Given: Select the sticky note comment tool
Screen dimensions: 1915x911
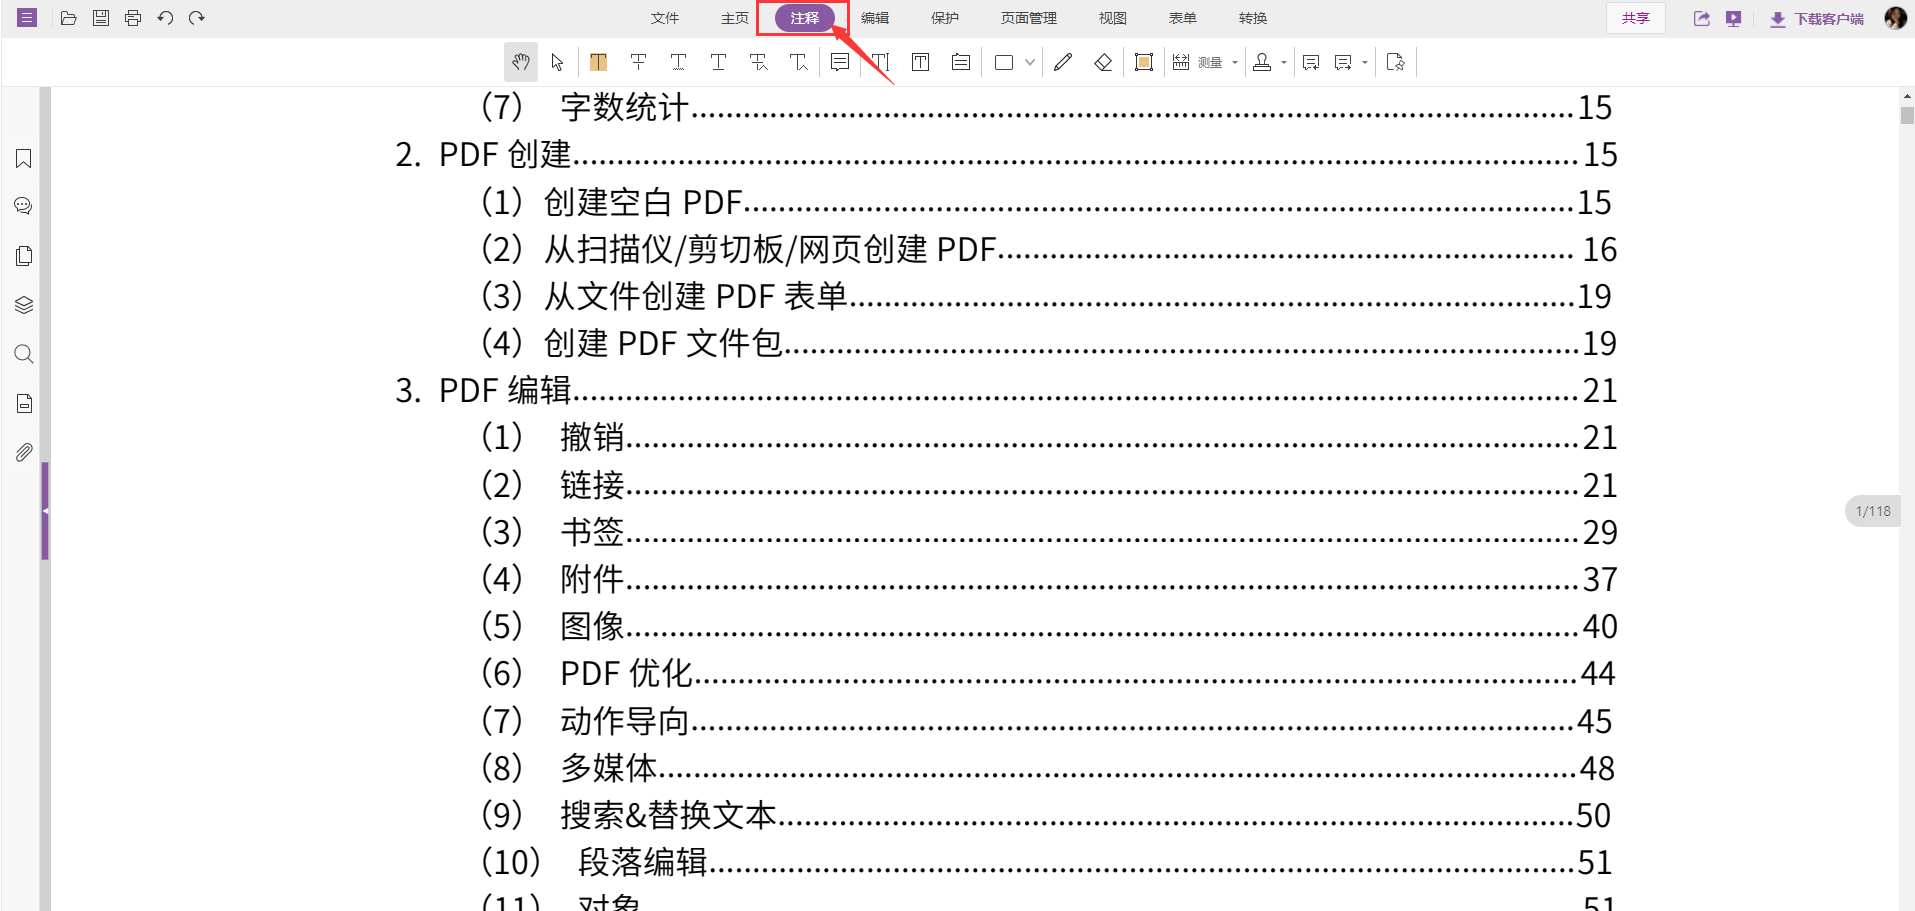Looking at the screenshot, I should (x=839, y=62).
